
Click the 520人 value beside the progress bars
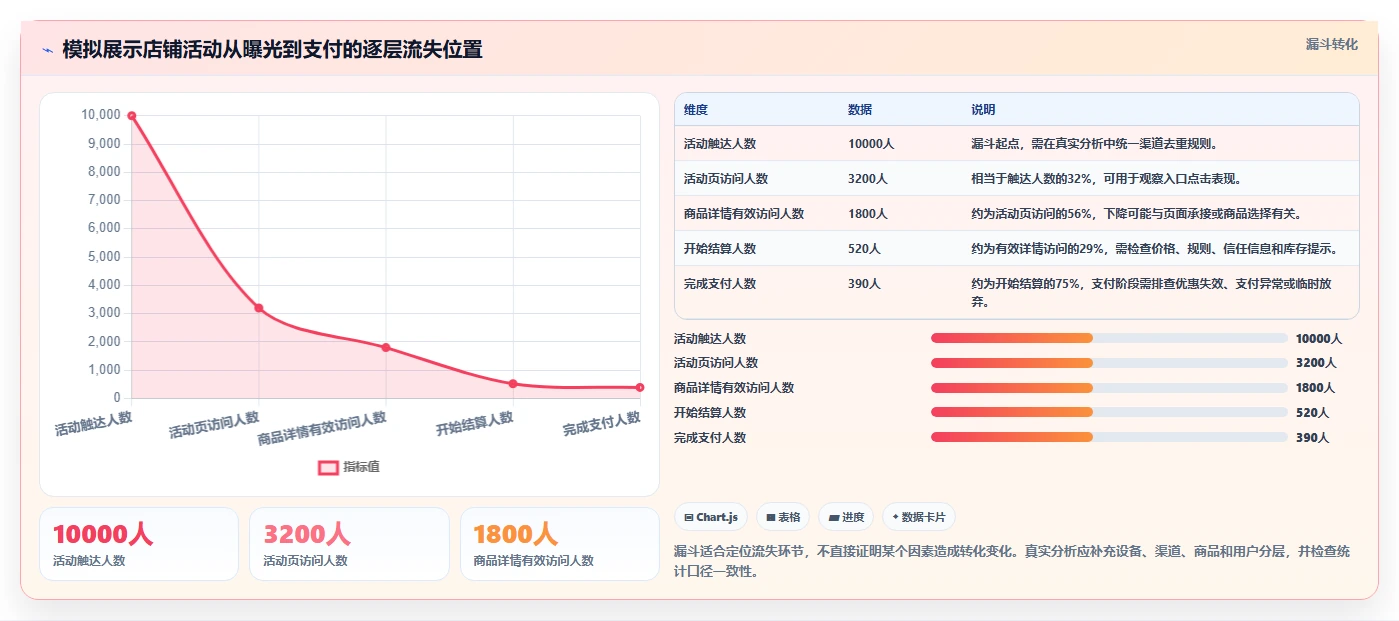click(1312, 413)
